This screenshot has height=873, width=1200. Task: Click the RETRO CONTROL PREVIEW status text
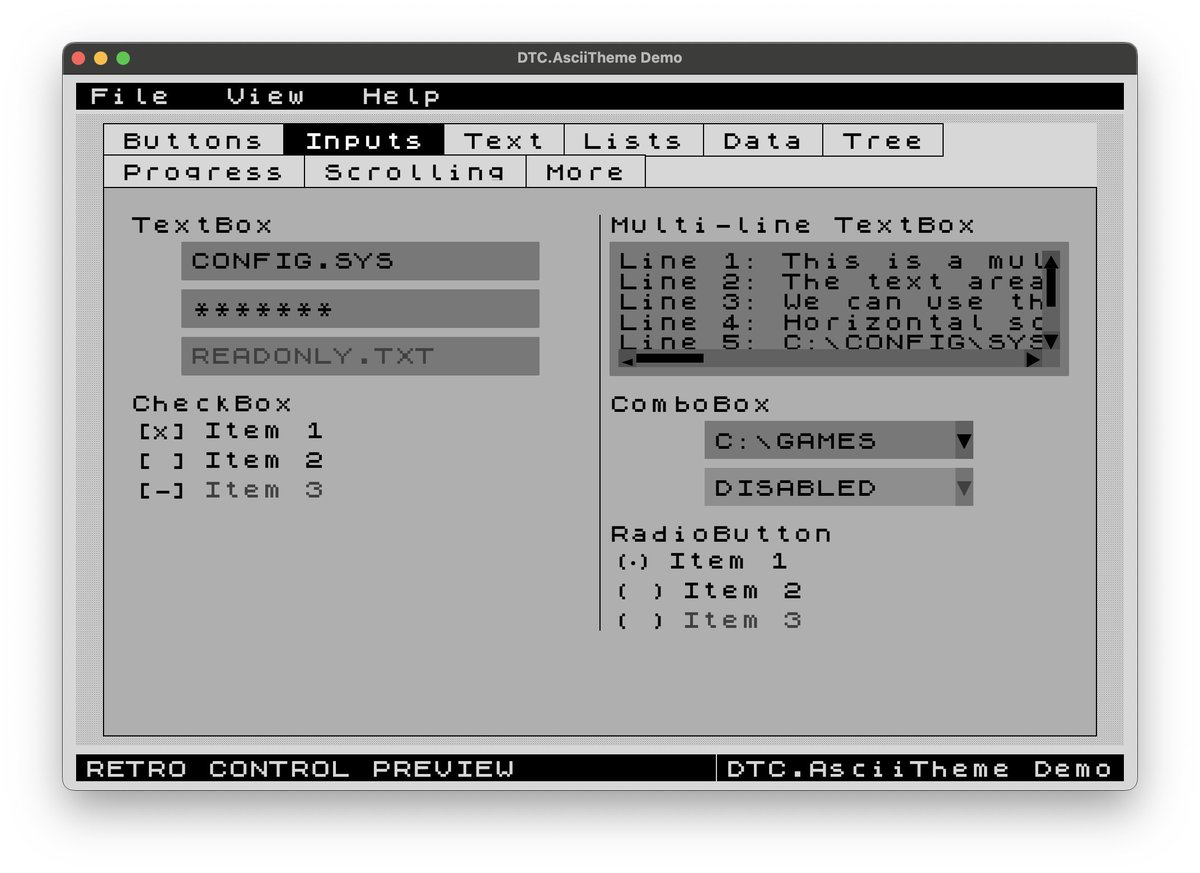tap(300, 769)
